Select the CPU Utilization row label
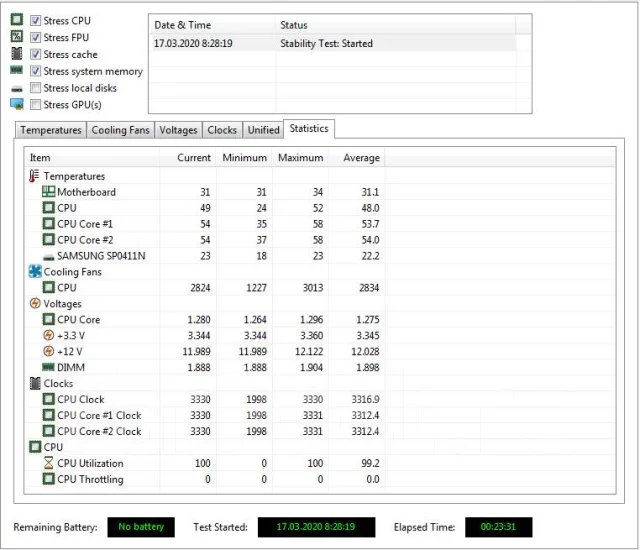The width and height of the screenshot is (640, 550). tap(90, 464)
